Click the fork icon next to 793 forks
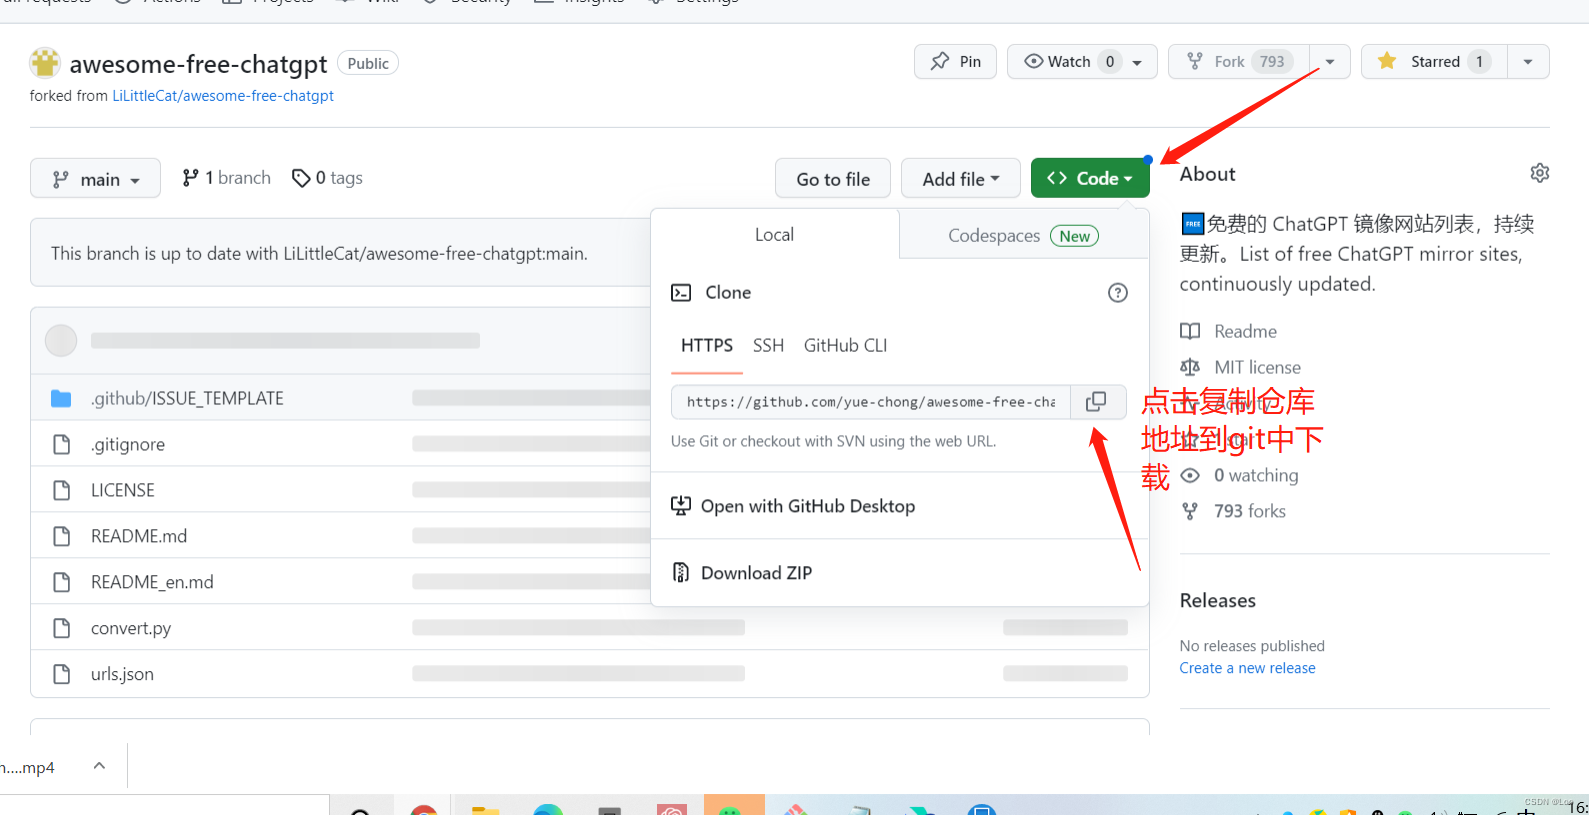 (1190, 511)
